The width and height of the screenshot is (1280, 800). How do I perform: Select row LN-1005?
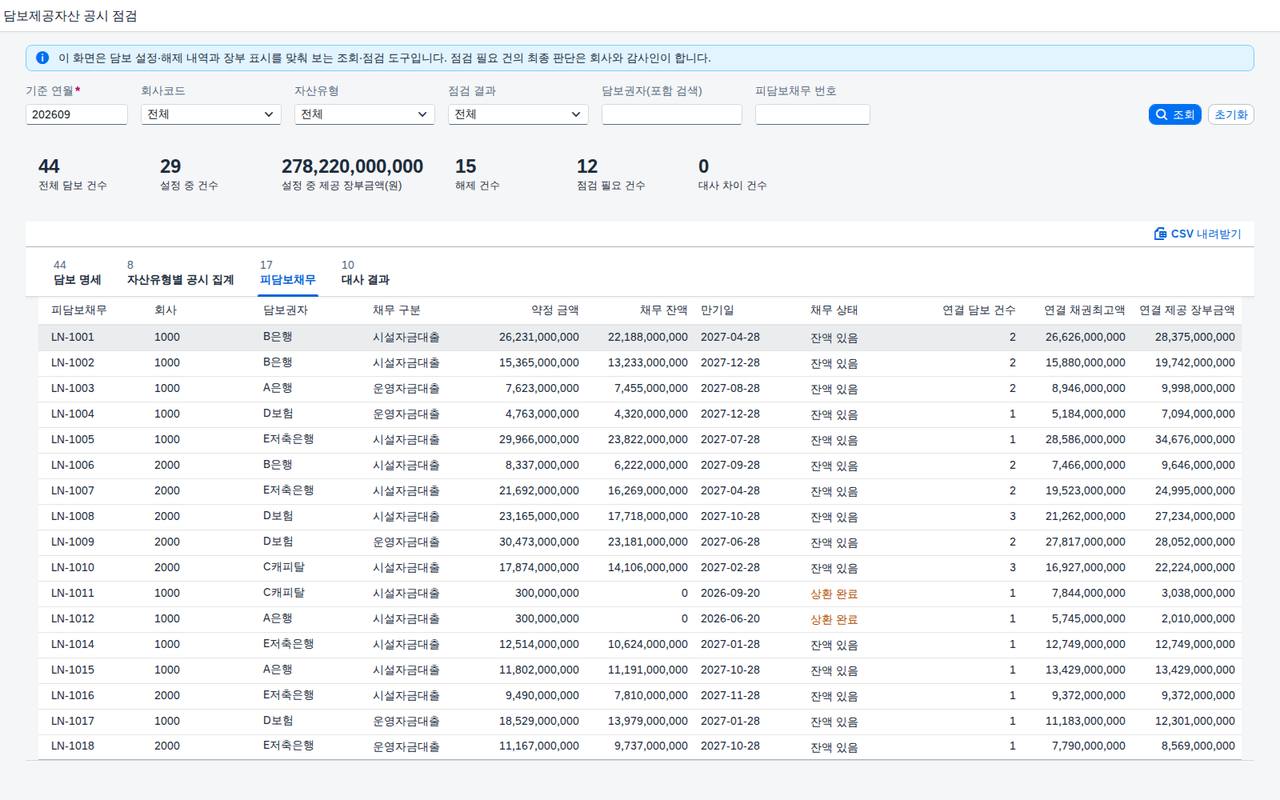640,440
